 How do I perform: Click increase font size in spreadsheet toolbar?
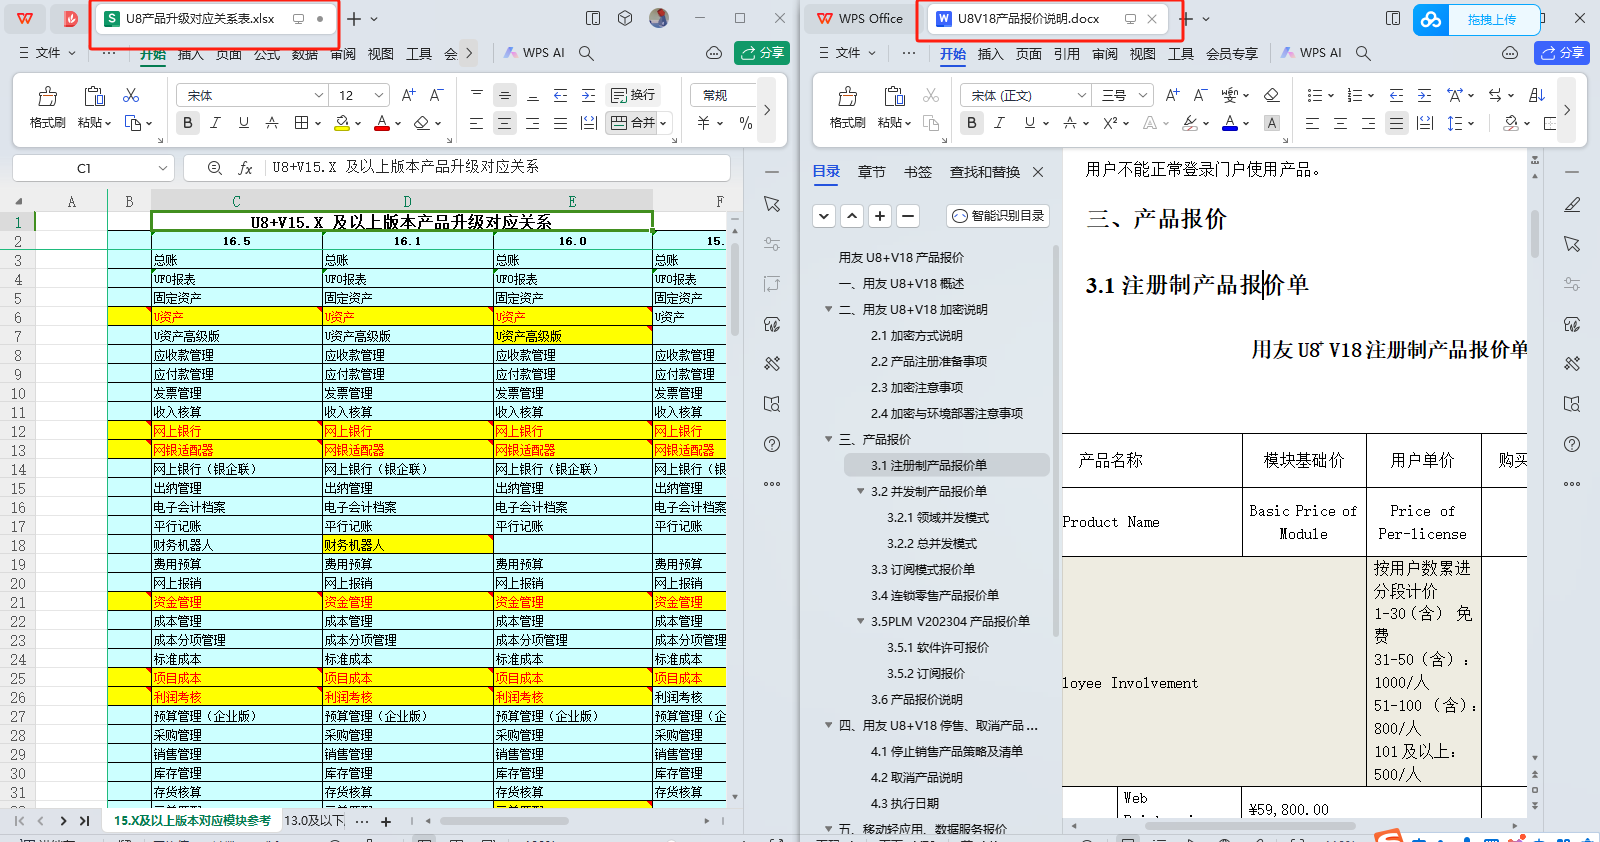(x=408, y=95)
